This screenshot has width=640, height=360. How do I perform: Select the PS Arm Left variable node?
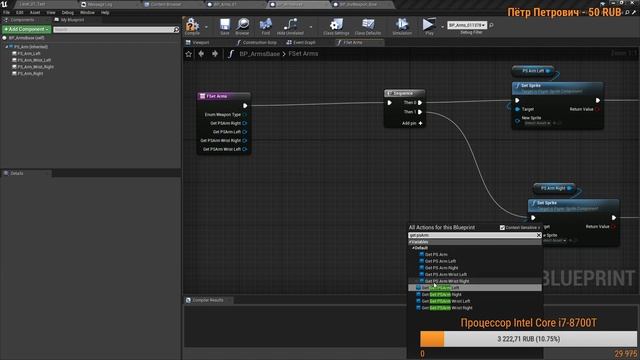point(533,71)
